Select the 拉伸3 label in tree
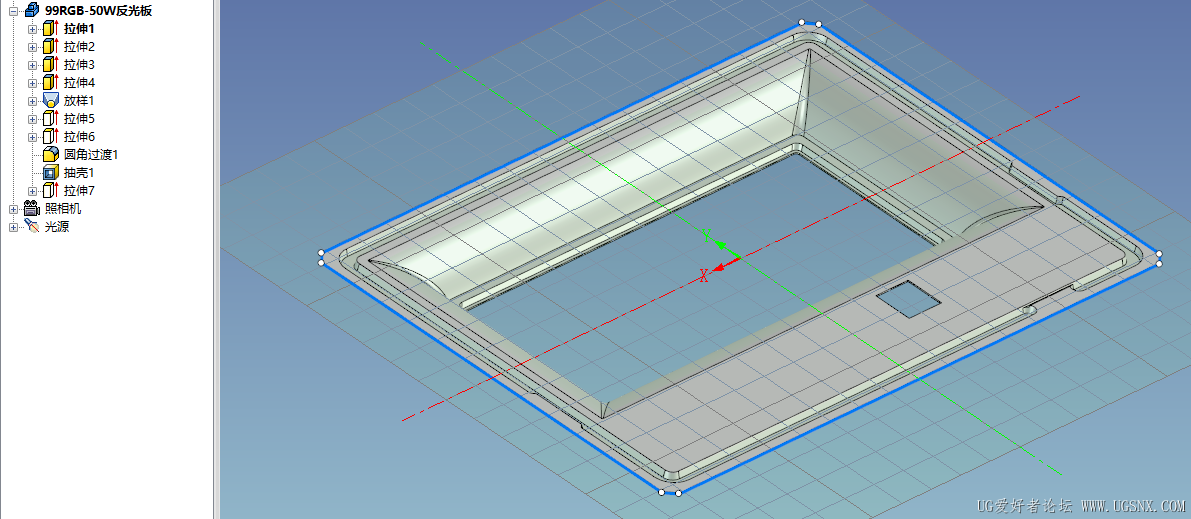 tap(79, 65)
